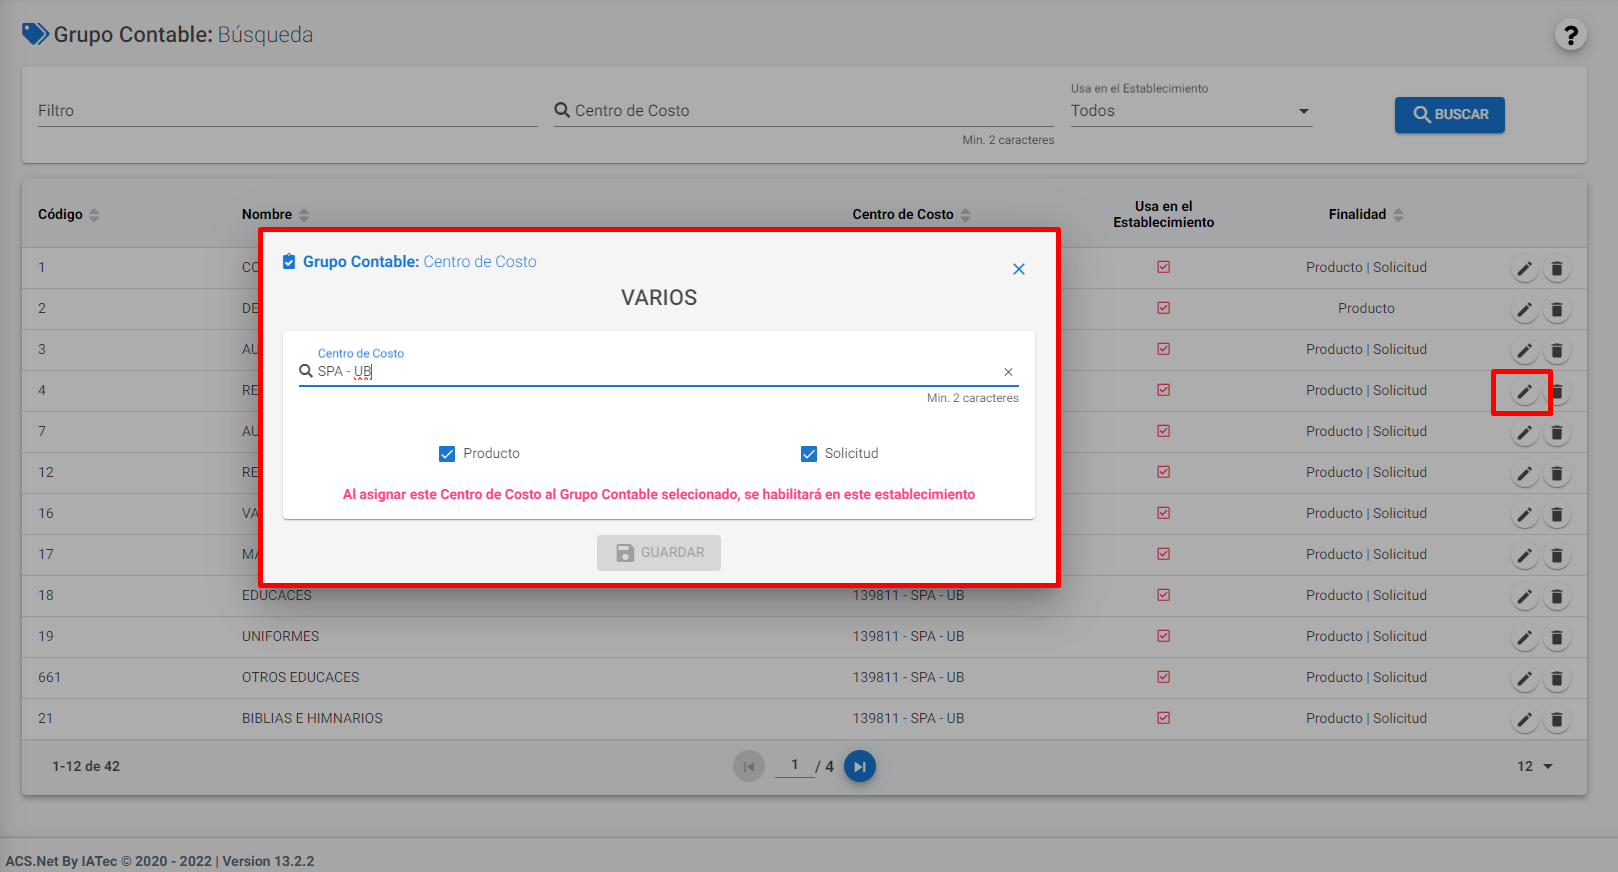
Task: Delete the EDUCACES row
Action: click(x=1557, y=597)
